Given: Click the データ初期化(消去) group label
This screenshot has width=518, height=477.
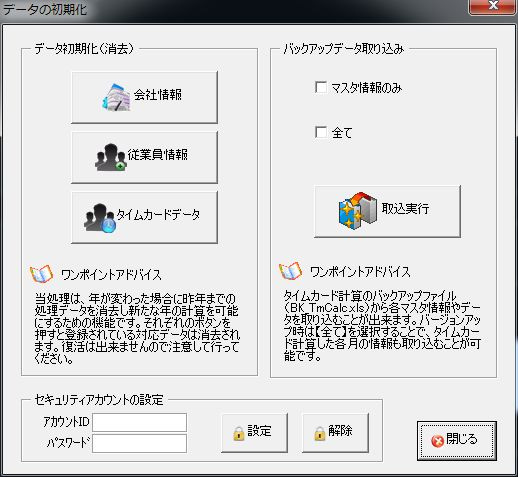Looking at the screenshot, I should pyautogui.click(x=84, y=49).
